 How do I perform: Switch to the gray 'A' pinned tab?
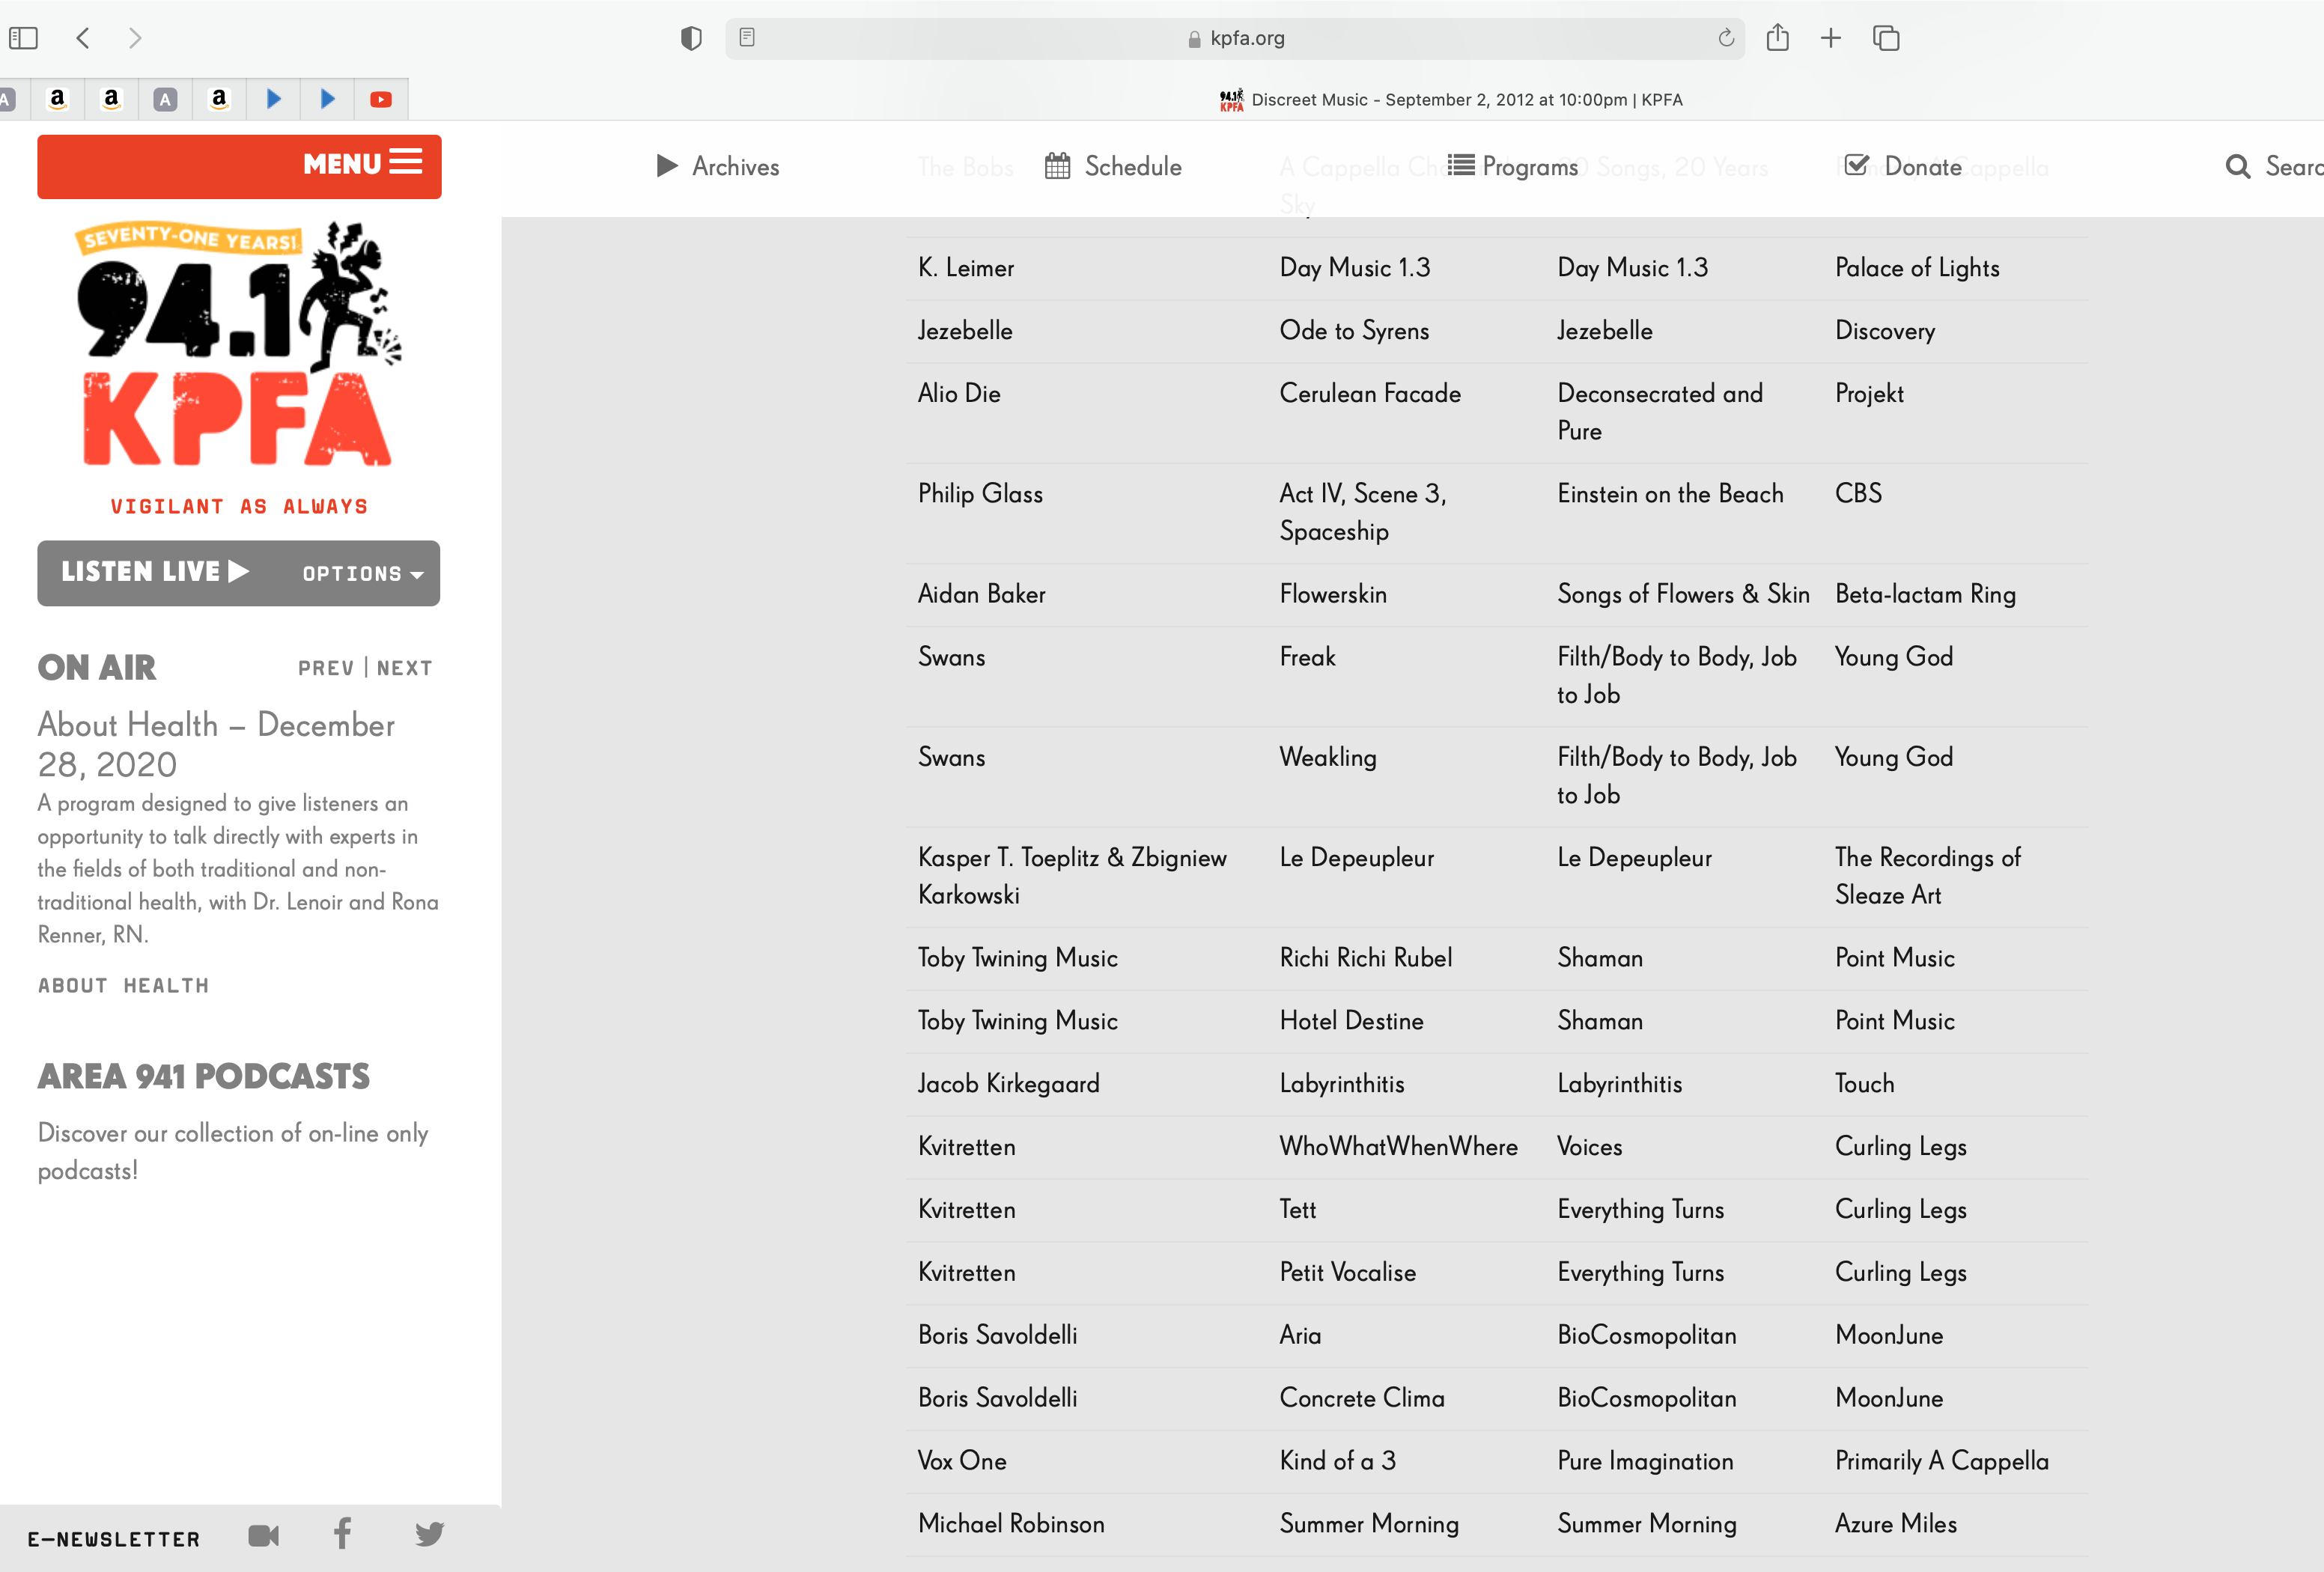(x=165, y=99)
